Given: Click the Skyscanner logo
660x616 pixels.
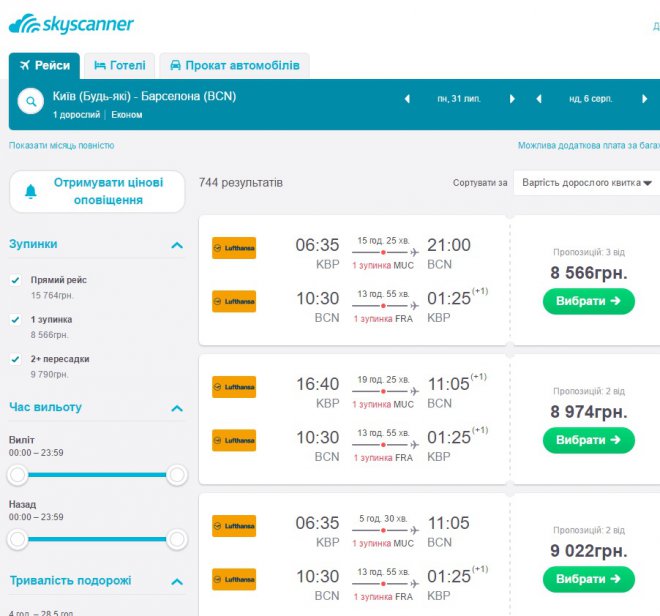Looking at the screenshot, I should pyautogui.click(x=71, y=23).
